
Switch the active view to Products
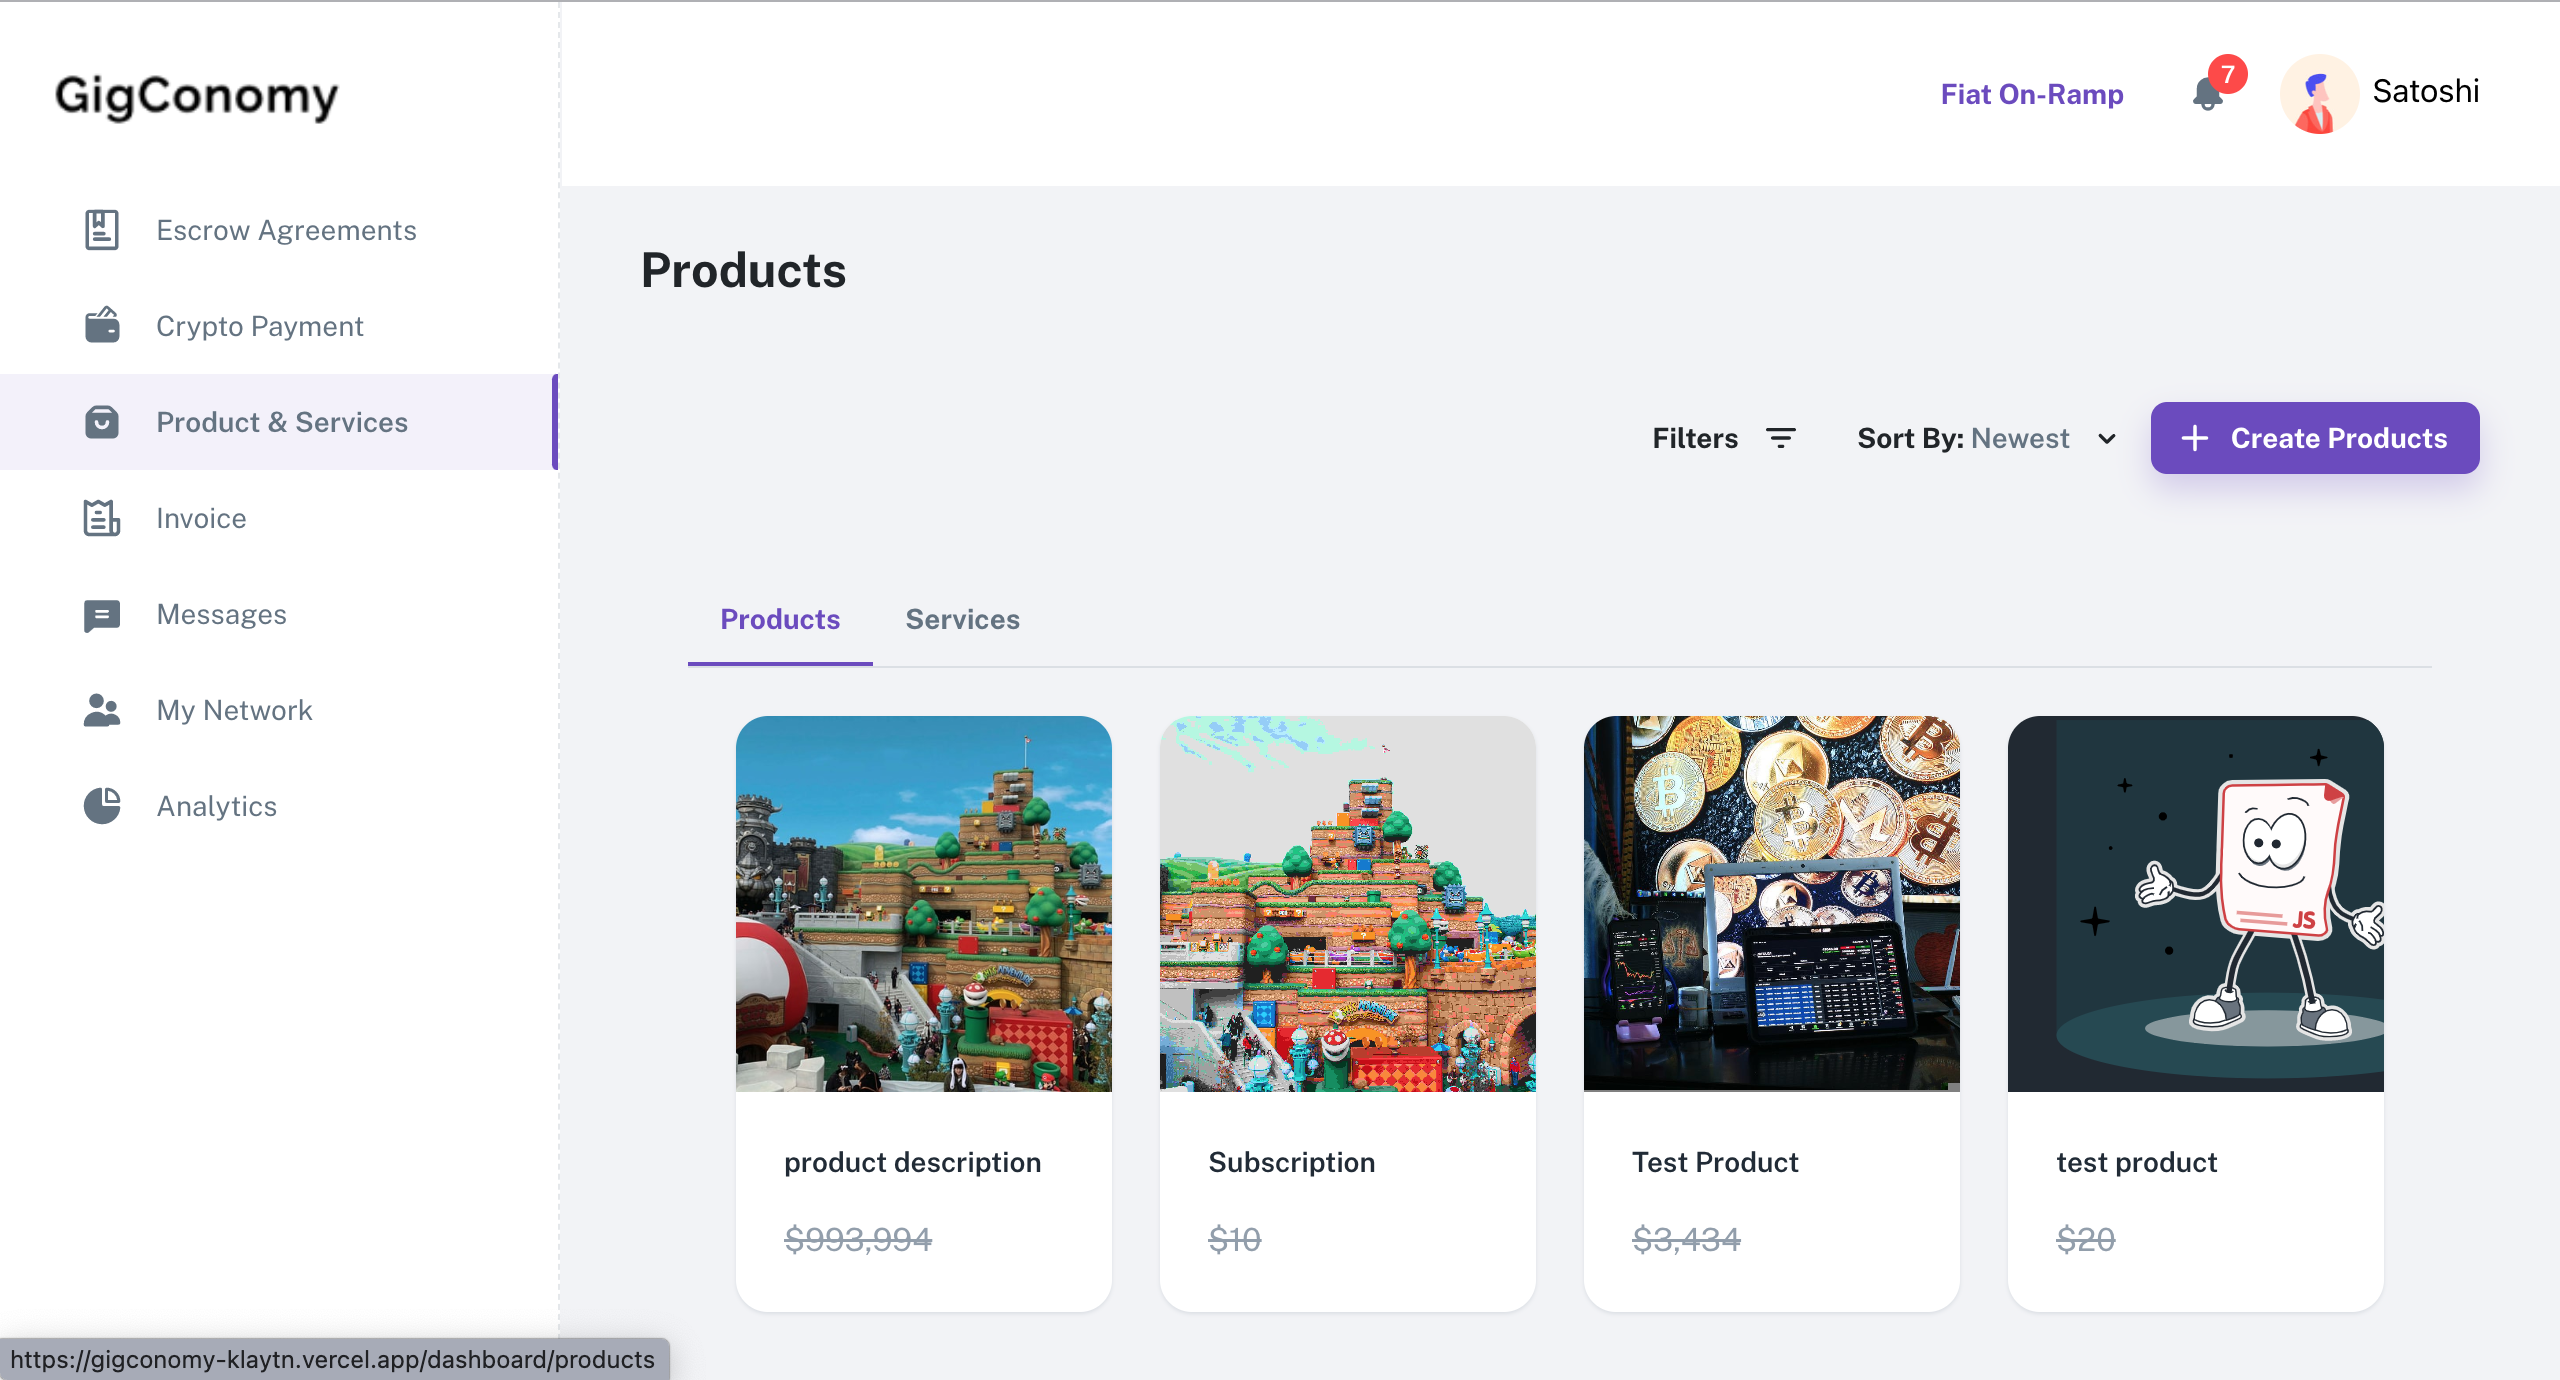(780, 620)
